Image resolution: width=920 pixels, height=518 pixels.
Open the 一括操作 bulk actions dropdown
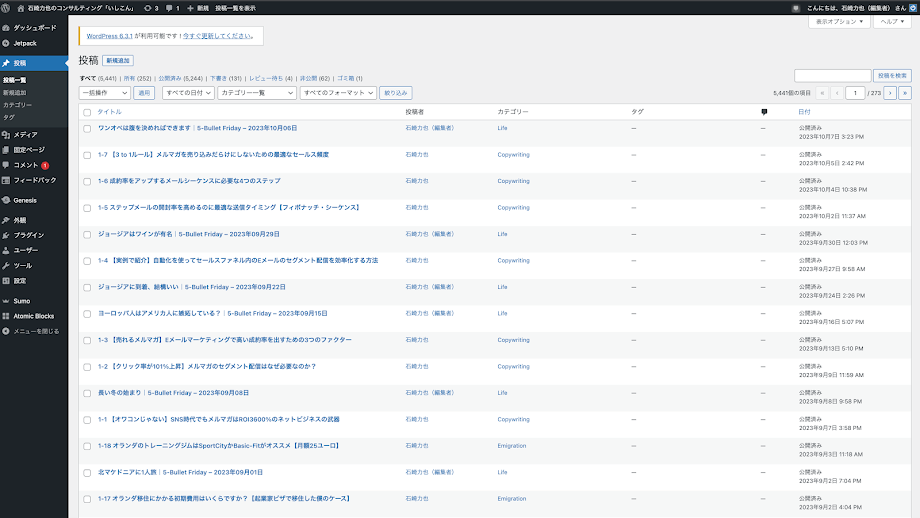click(x=104, y=92)
